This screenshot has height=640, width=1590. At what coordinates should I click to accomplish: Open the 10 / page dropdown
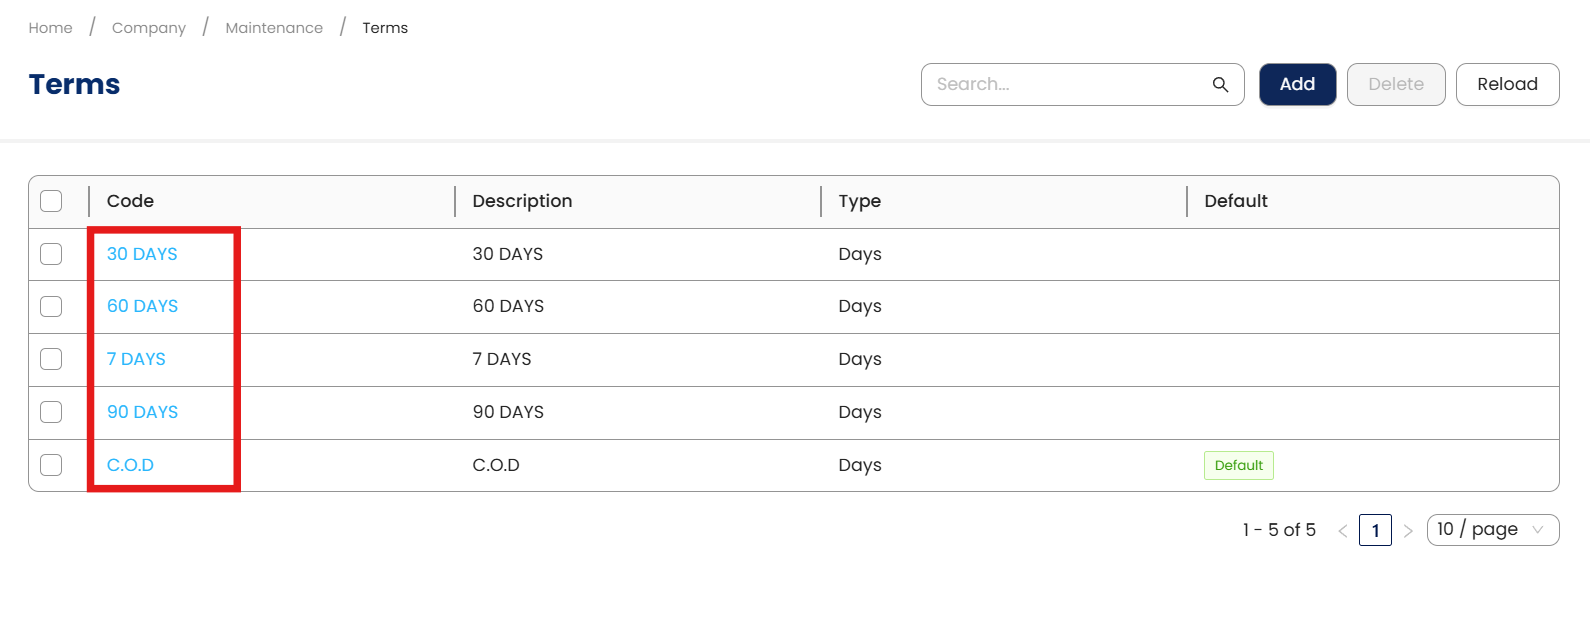point(1492,530)
